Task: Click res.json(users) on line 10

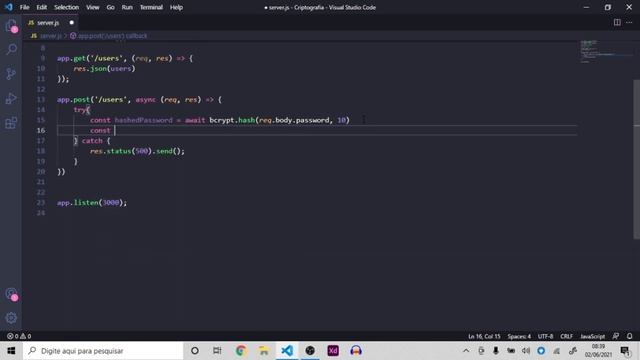Action: pyautogui.click(x=104, y=69)
